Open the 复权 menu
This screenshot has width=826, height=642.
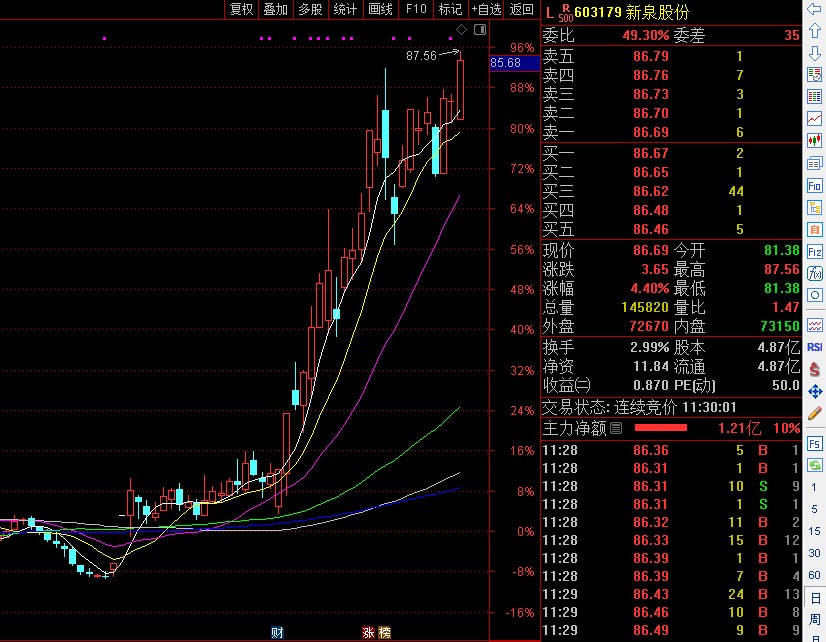click(242, 9)
